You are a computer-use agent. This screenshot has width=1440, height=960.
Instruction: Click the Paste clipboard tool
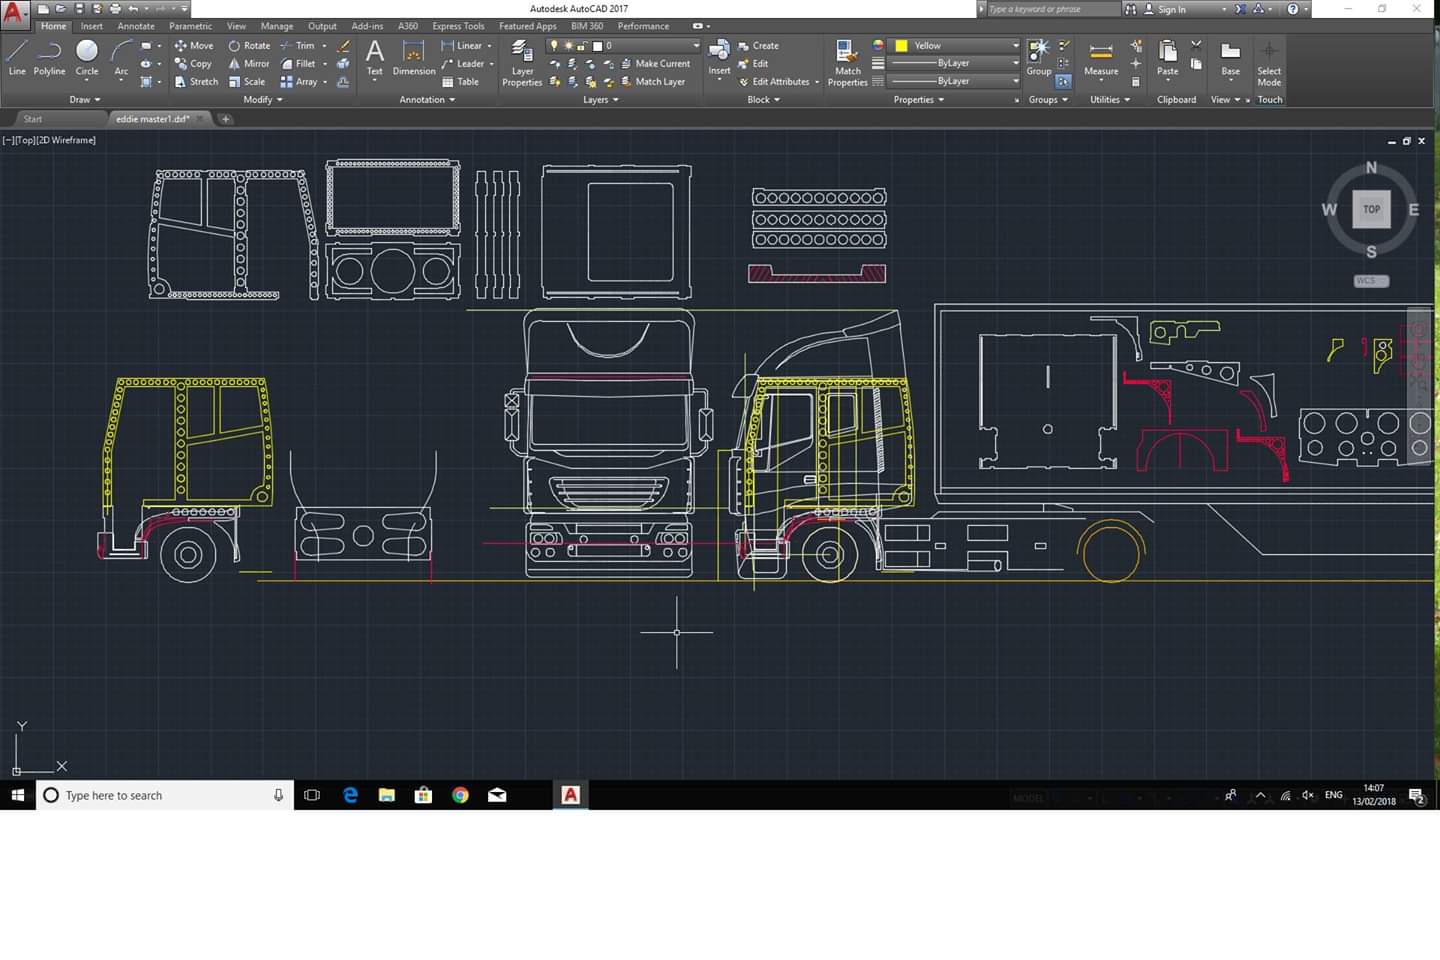(1167, 58)
